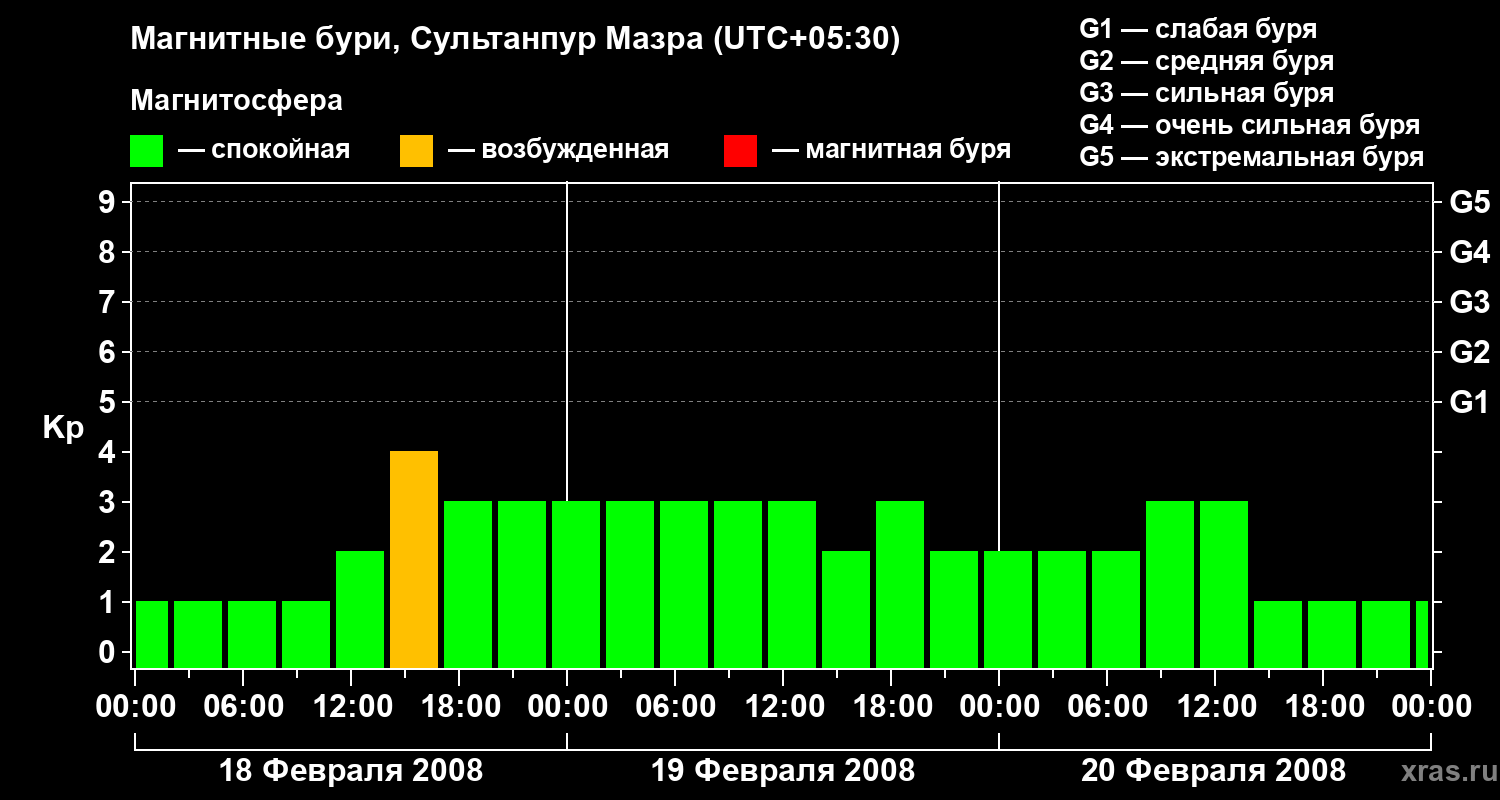1500x800 pixels.
Task: Click the "G3 — сильная буря" legend line
Action: click(1207, 93)
